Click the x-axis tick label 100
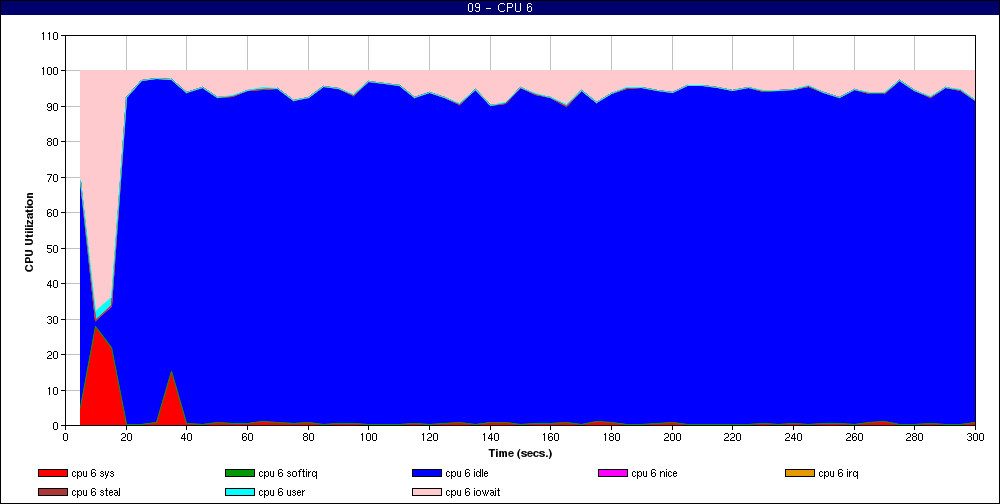Image resolution: width=1000 pixels, height=504 pixels. coord(369,437)
